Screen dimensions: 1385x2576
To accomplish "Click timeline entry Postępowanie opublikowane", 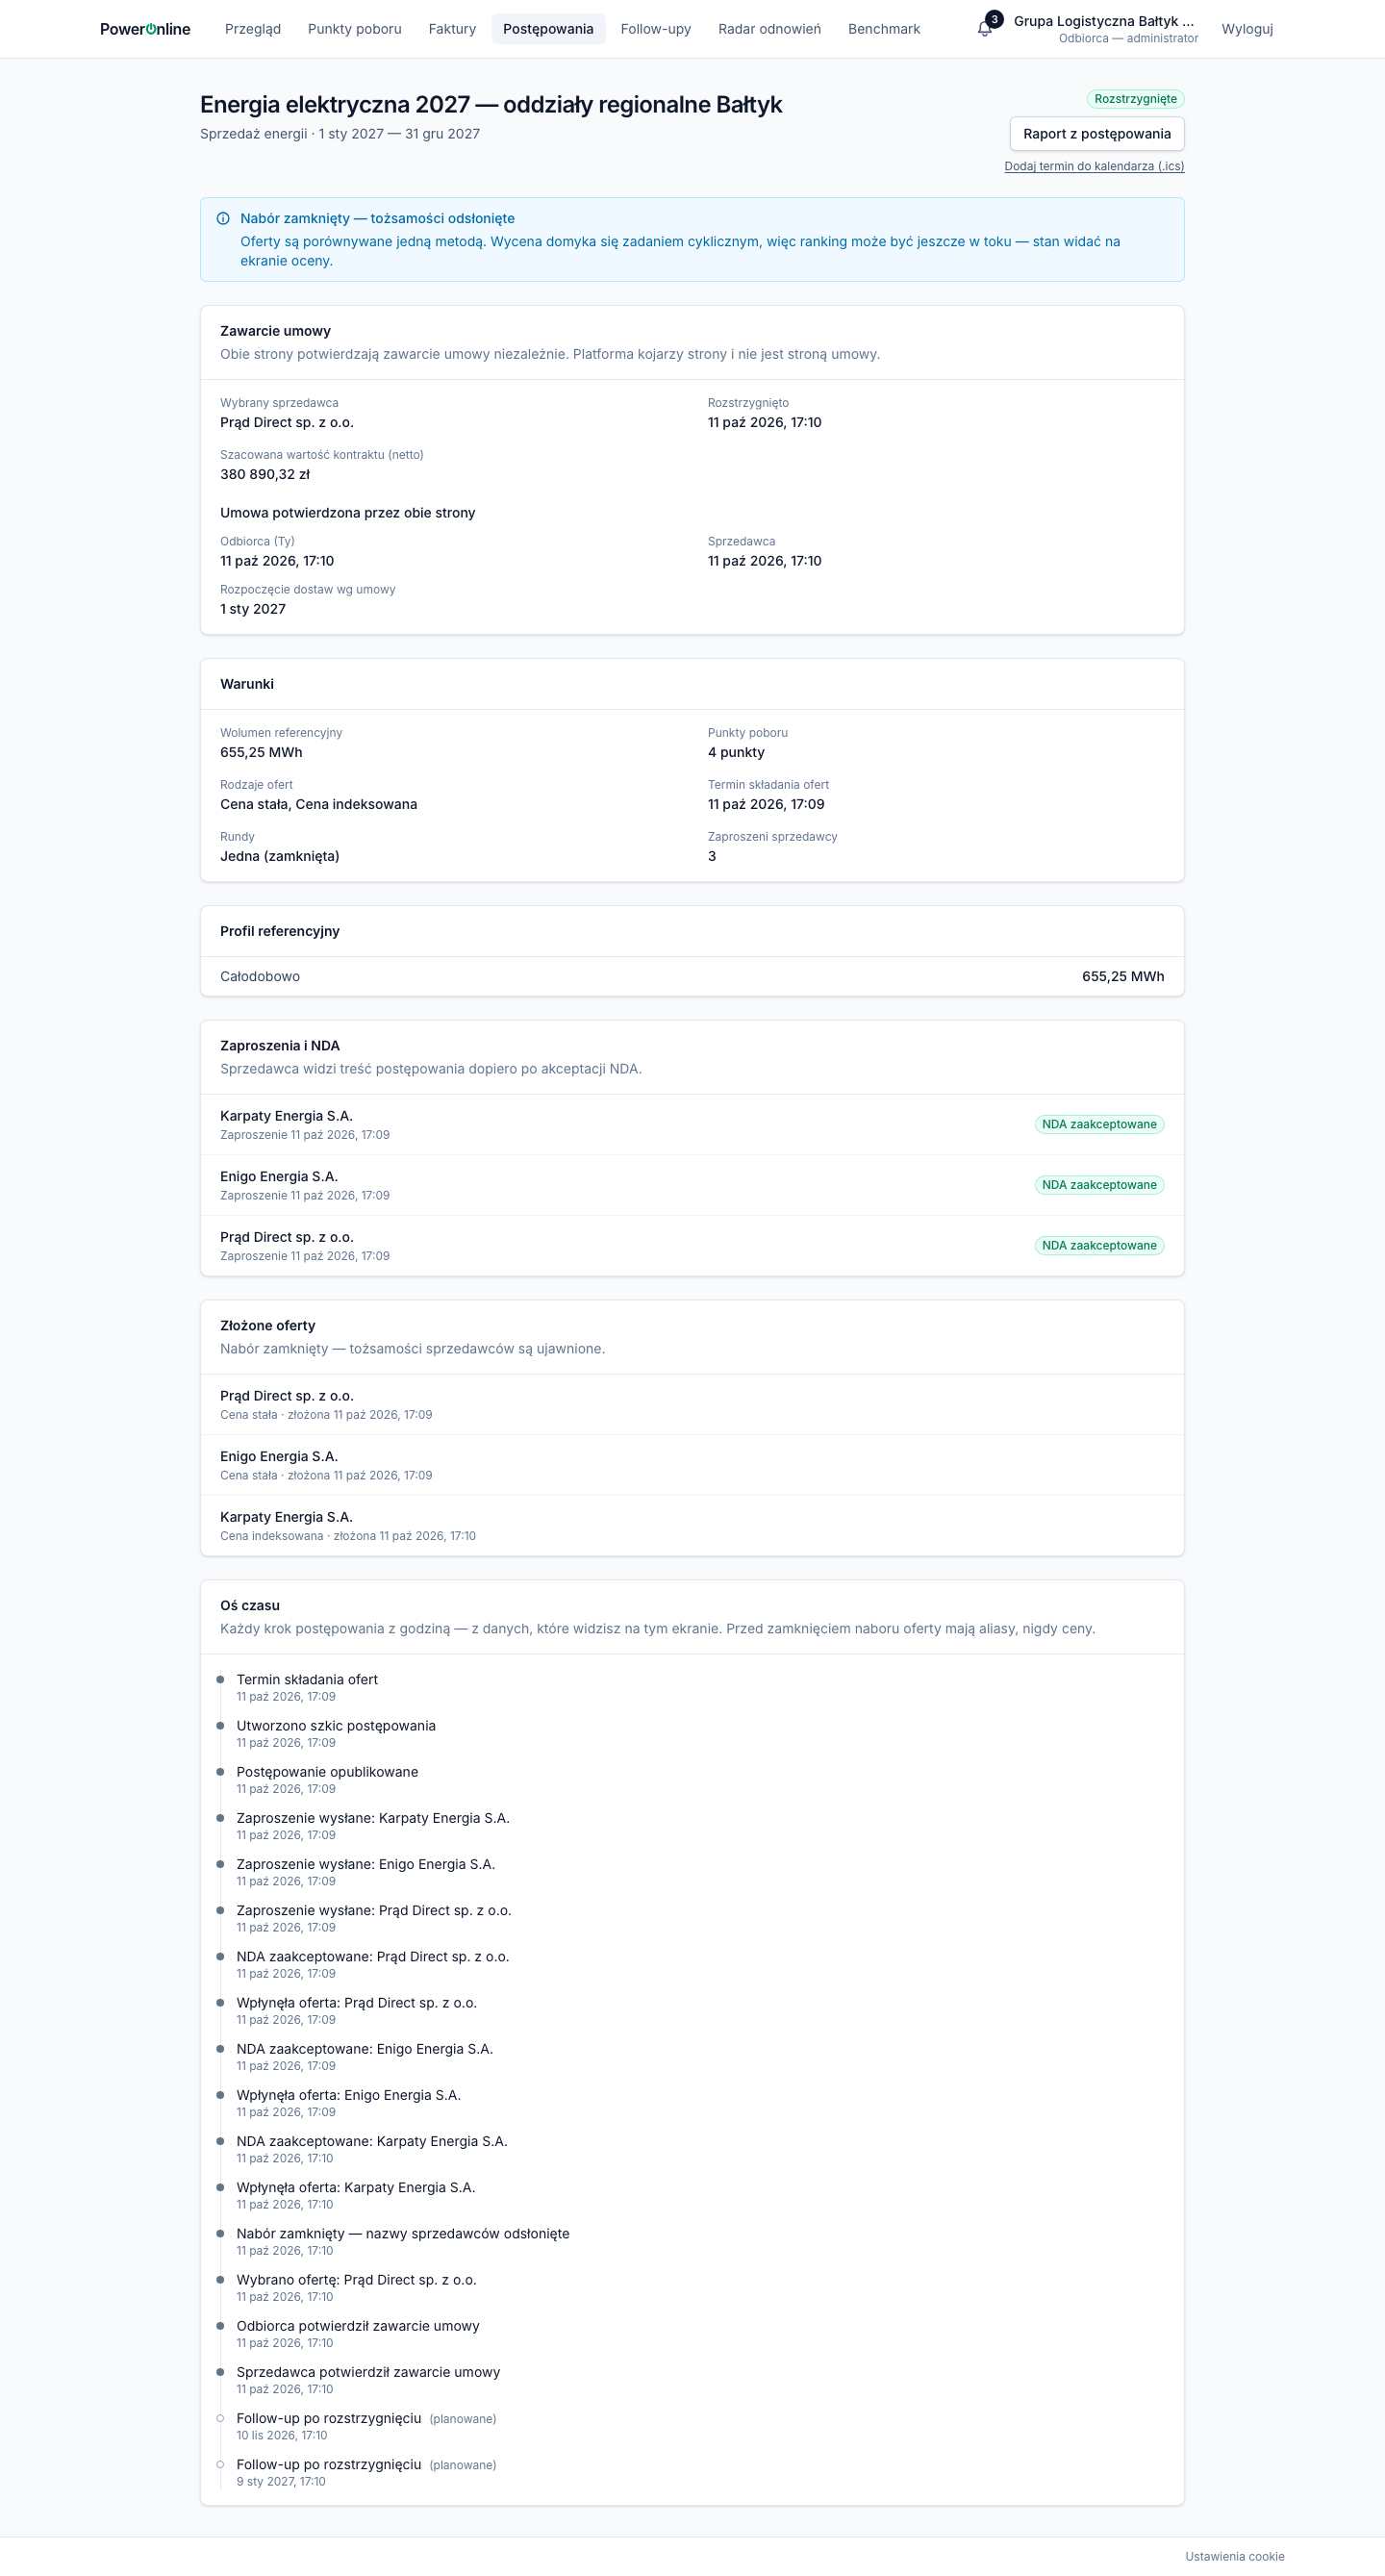I will [x=327, y=1772].
